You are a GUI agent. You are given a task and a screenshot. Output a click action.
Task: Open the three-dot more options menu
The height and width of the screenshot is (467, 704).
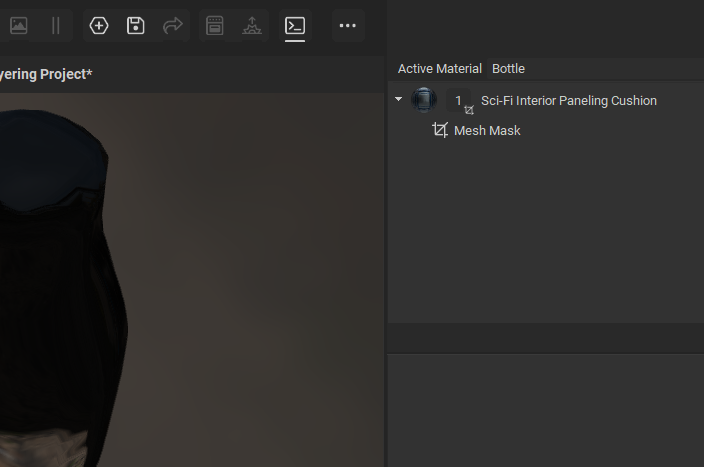[348, 26]
